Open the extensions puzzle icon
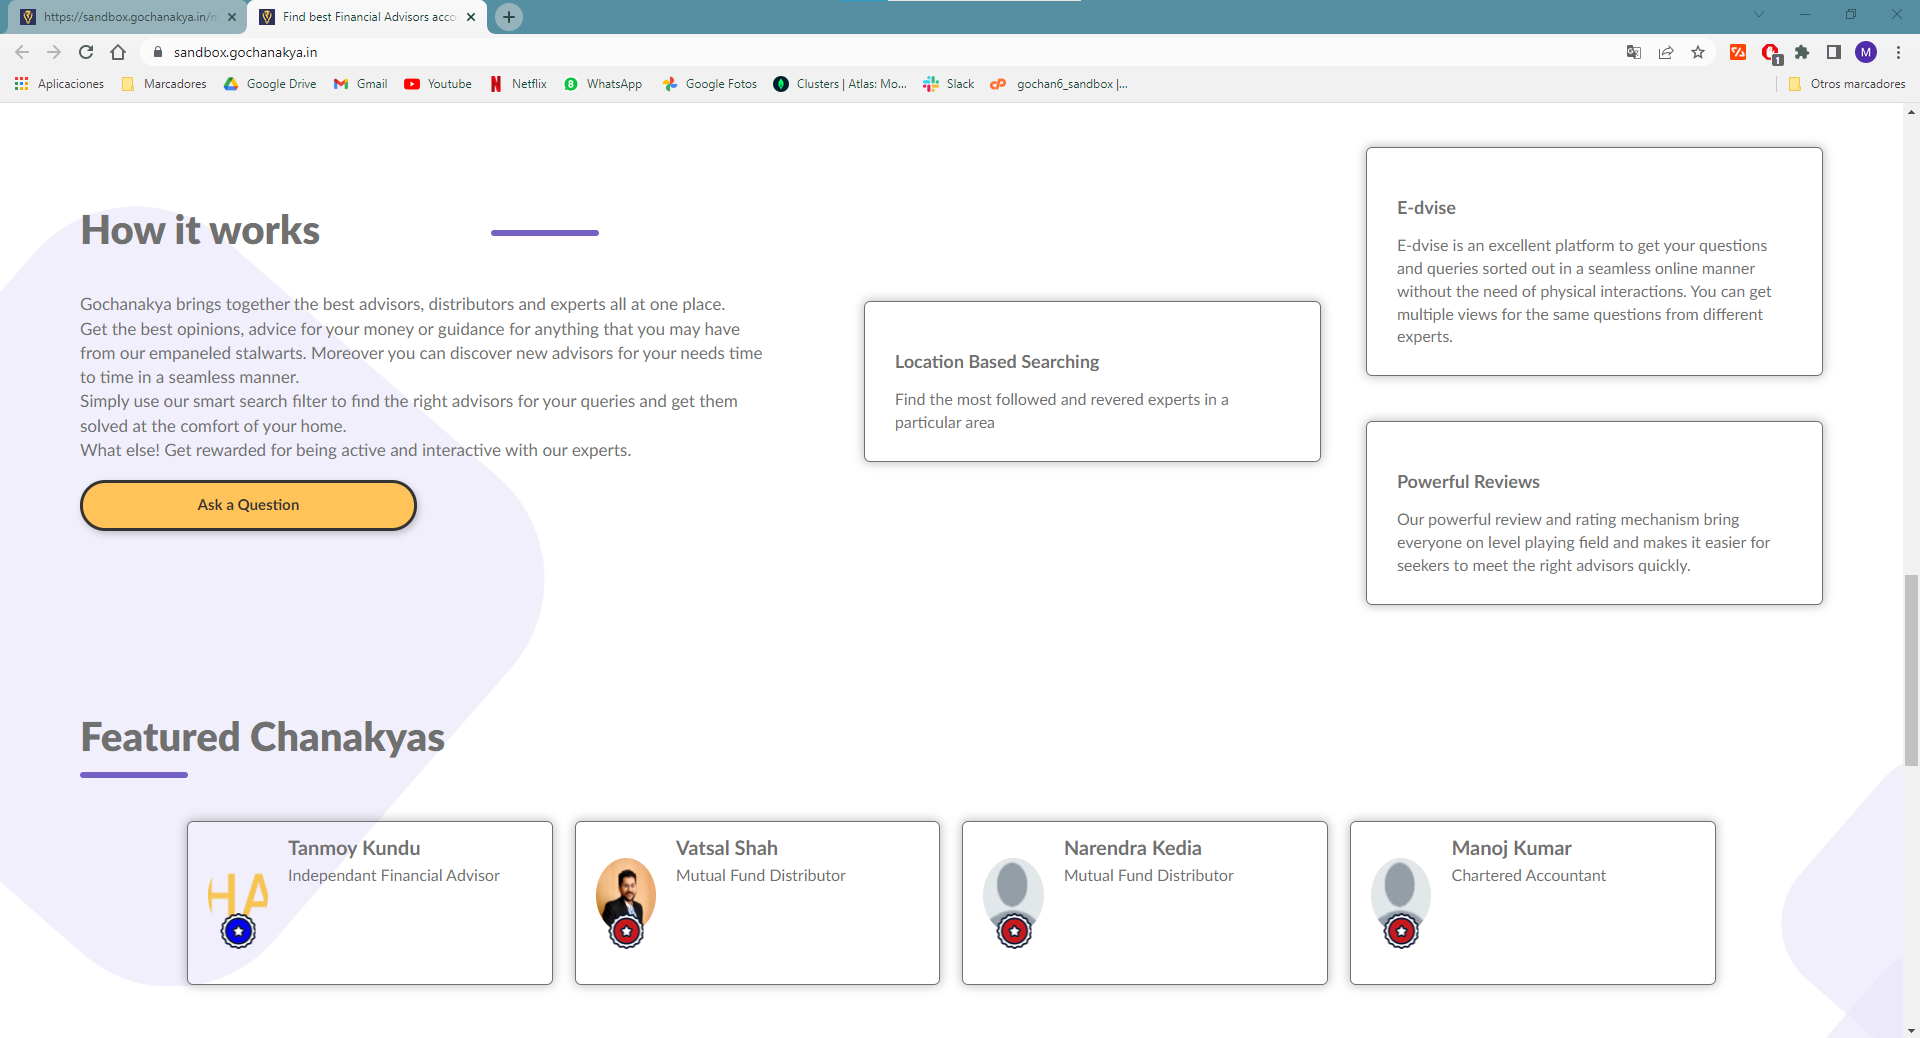 [x=1802, y=52]
